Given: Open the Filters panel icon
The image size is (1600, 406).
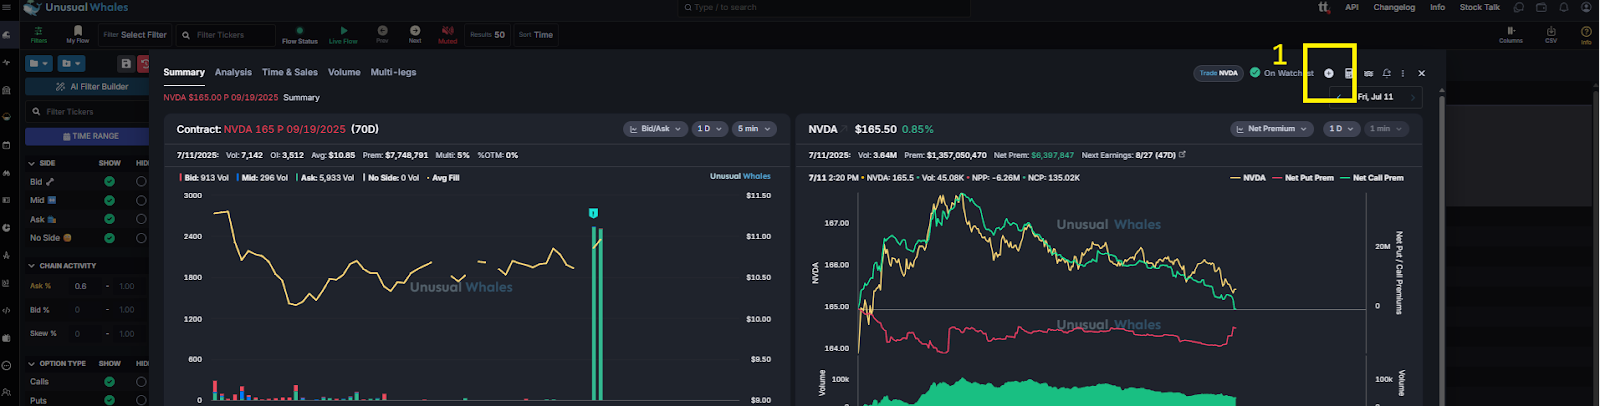Looking at the screenshot, I should point(38,34).
